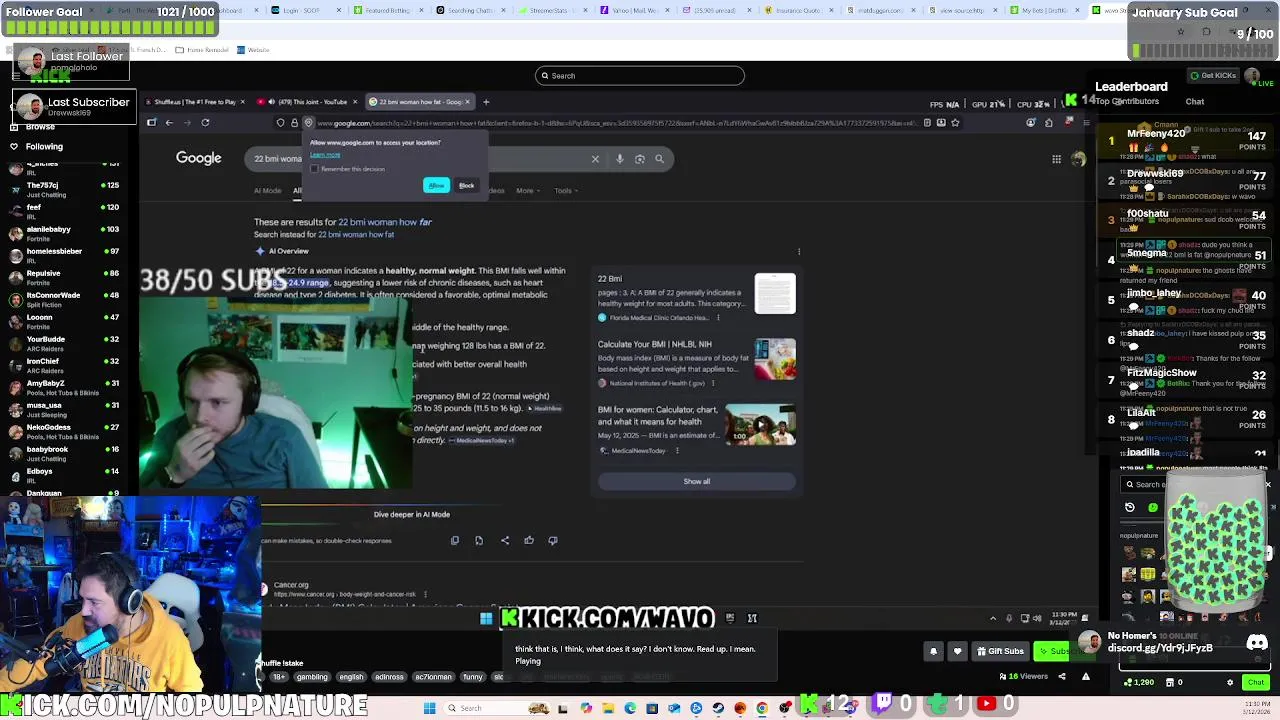Report stream warning icon

click(1085, 677)
